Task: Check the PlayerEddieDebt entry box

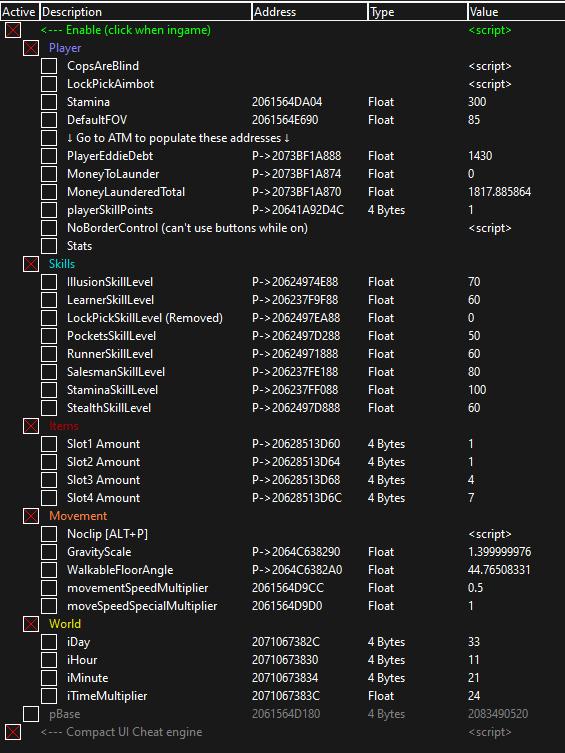Action: point(49,156)
